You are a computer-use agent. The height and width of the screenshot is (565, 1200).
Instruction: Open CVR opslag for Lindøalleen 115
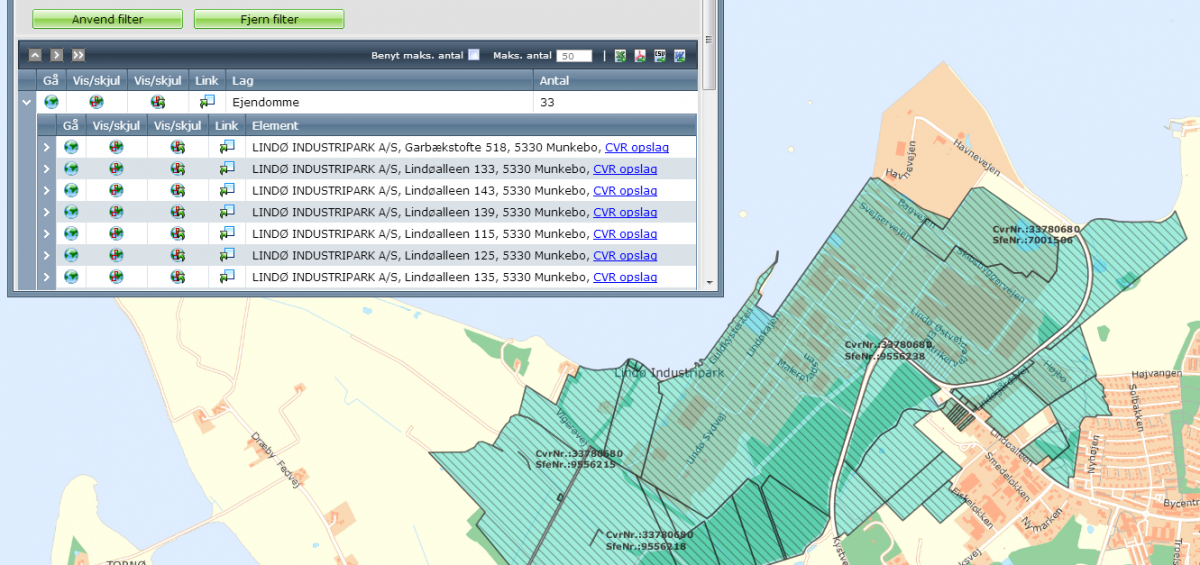(625, 233)
